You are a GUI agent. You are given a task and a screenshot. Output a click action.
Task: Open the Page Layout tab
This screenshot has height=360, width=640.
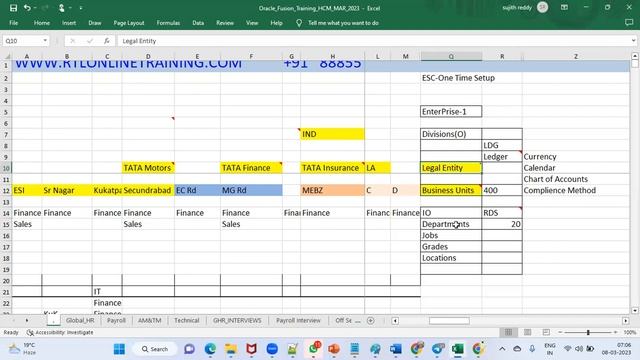coord(129,23)
